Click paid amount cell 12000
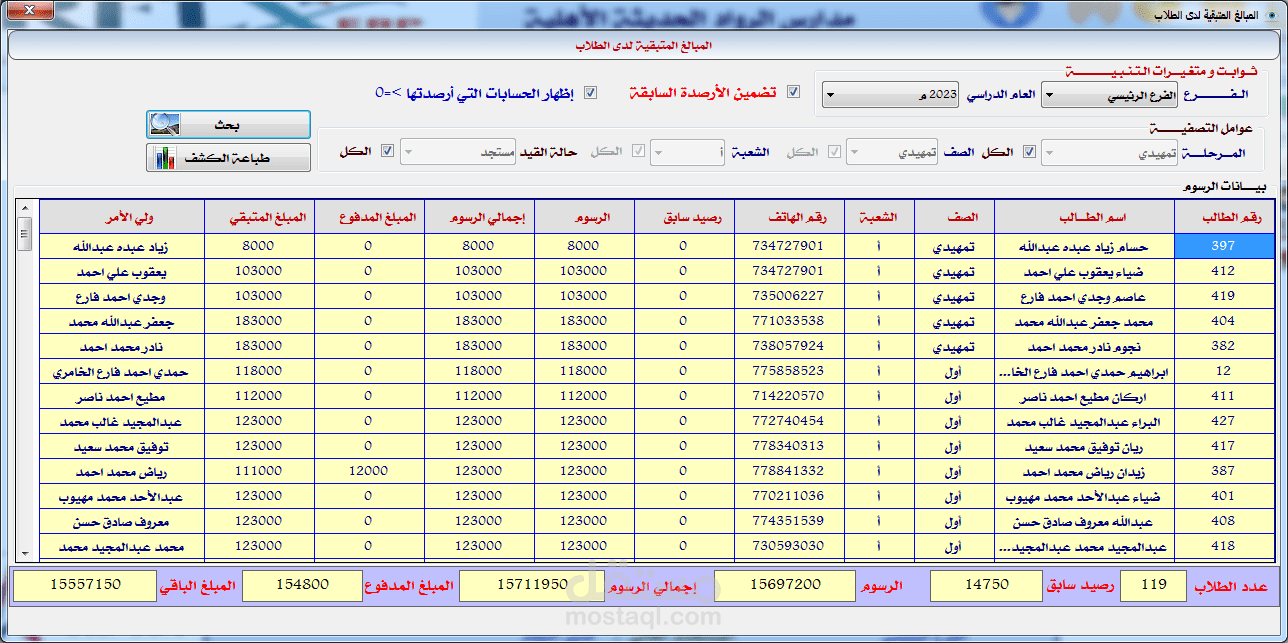Viewport: 1288px width, 643px height. pyautogui.click(x=369, y=471)
